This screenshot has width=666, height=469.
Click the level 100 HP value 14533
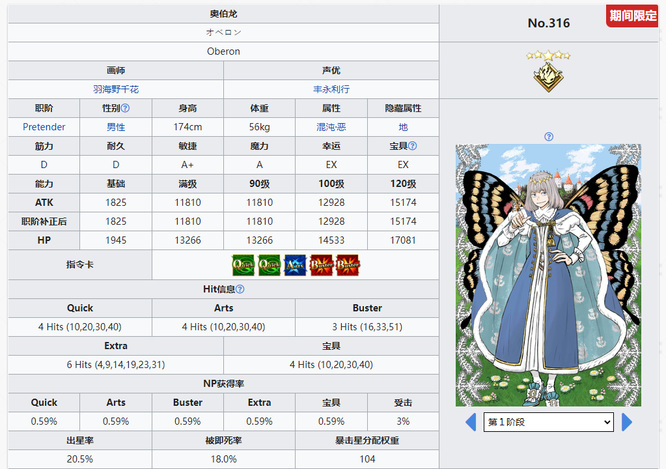331,240
